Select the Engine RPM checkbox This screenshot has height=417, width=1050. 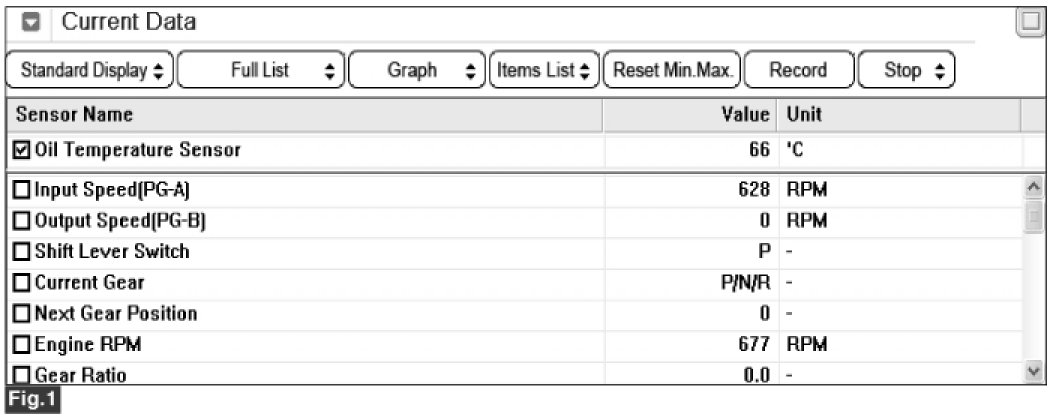click(x=21, y=345)
